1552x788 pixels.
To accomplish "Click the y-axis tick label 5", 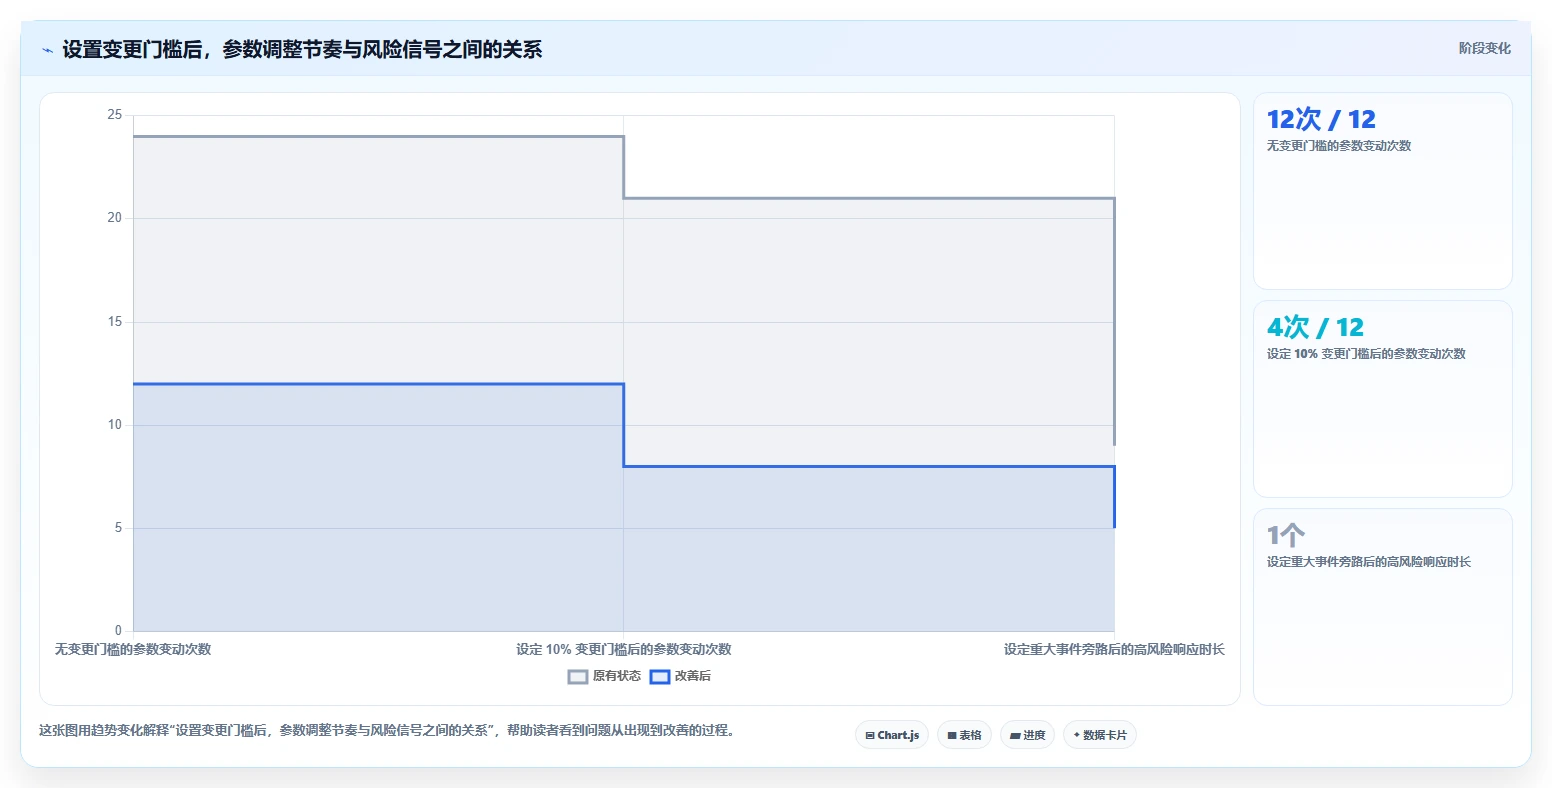I will (x=118, y=528).
